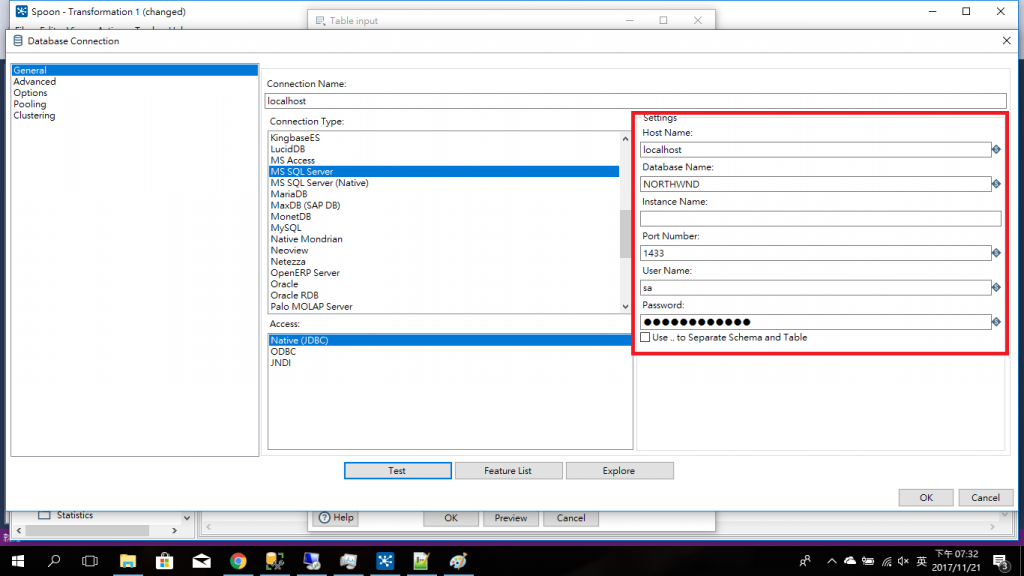Click the People icon in the taskbar
This screenshot has width=1024, height=576.
click(805, 561)
